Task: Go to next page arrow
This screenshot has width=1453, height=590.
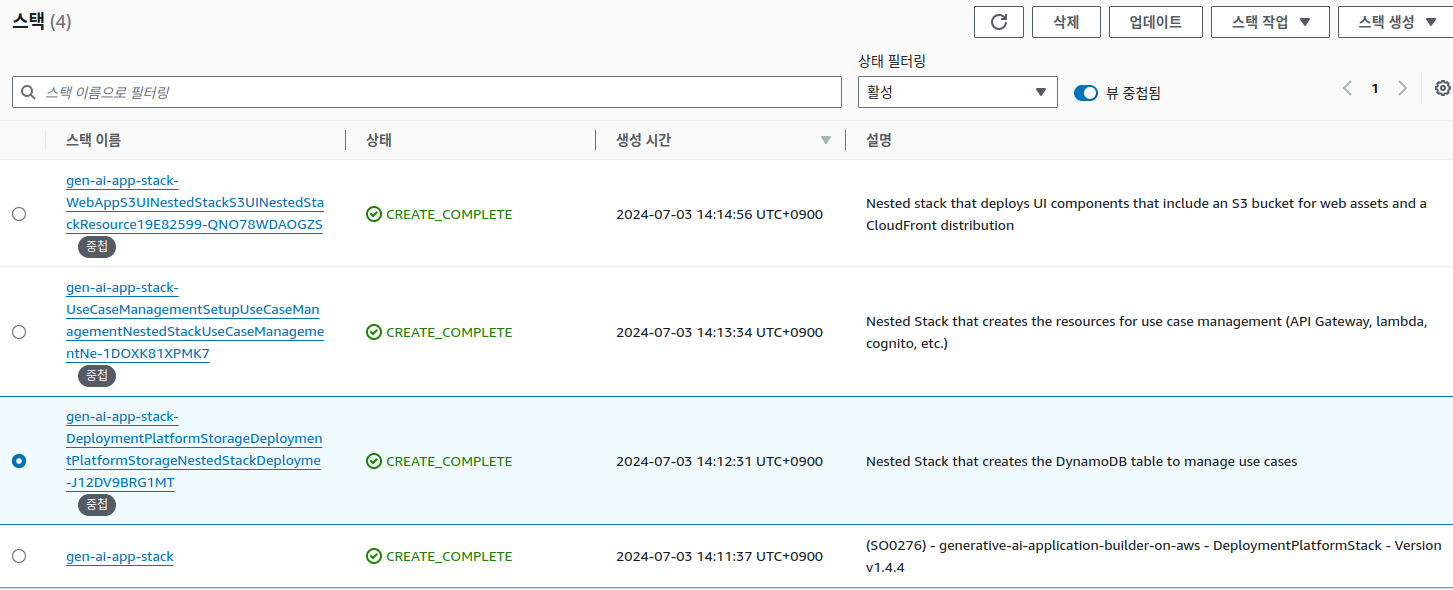Action: 1402,88
